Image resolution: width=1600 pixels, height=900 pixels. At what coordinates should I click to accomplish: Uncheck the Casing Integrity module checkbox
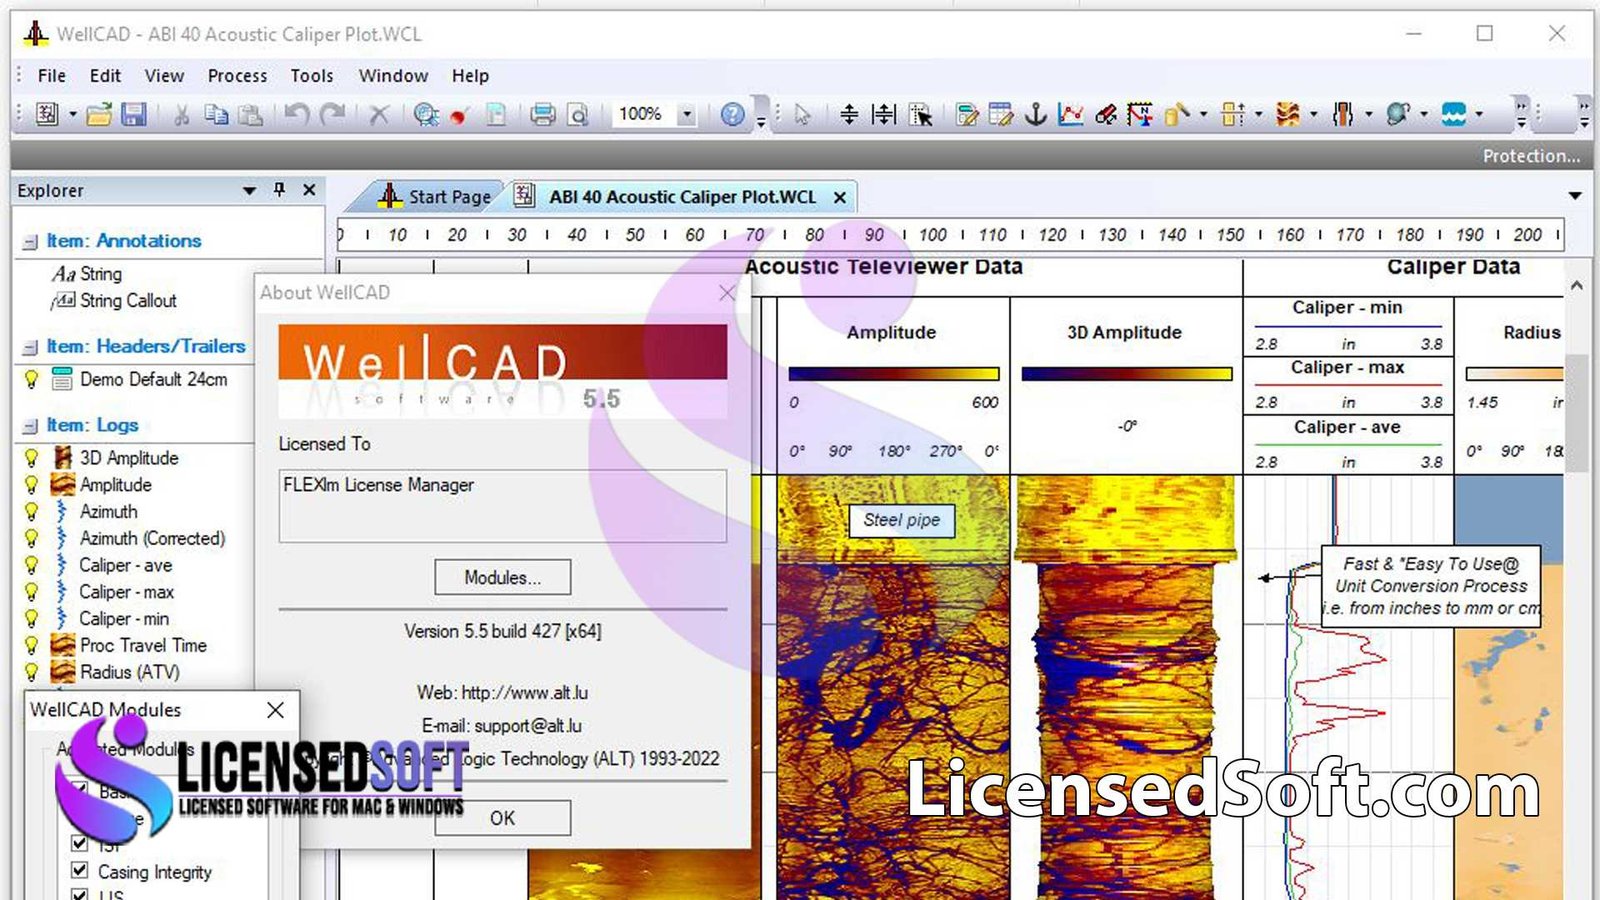coord(80,870)
